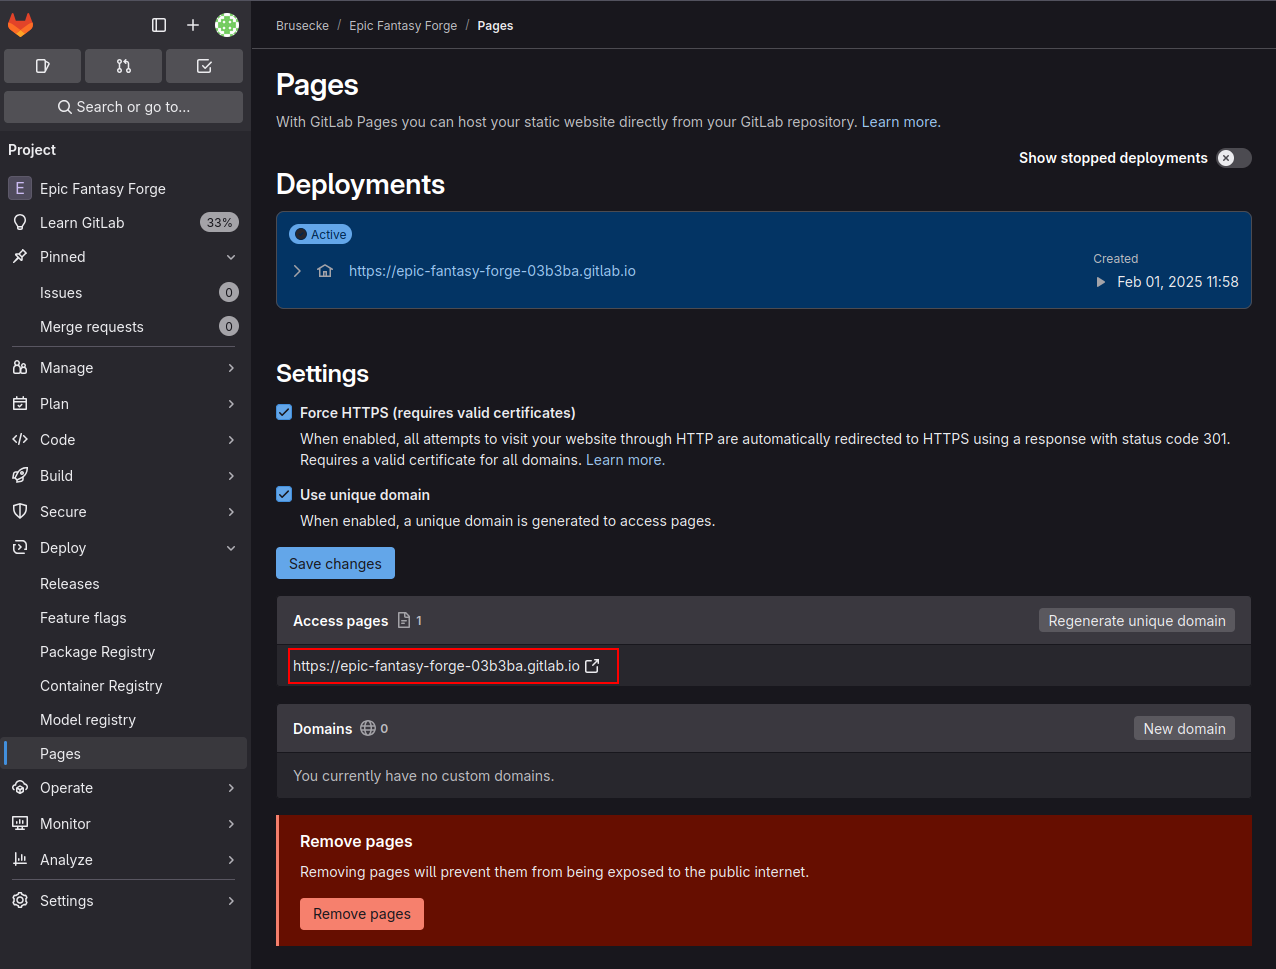Click the Operate cloud gear icon
1276x969 pixels.
pos(20,788)
